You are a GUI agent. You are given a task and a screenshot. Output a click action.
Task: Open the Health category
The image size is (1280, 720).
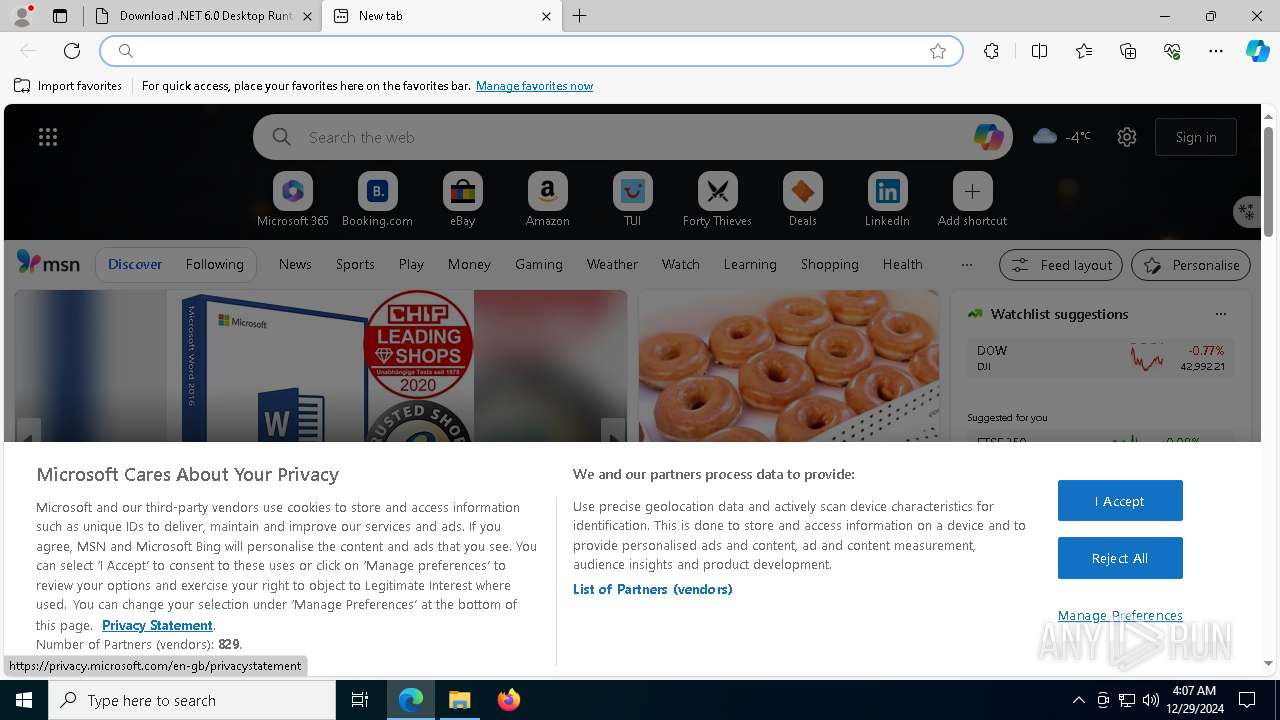(902, 264)
